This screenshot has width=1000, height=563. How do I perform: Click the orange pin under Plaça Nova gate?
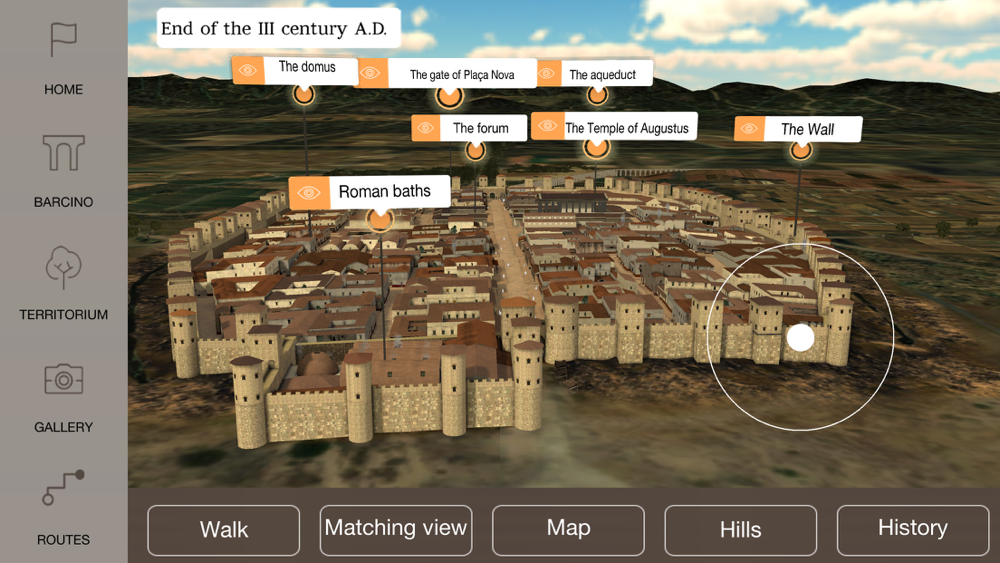click(449, 97)
